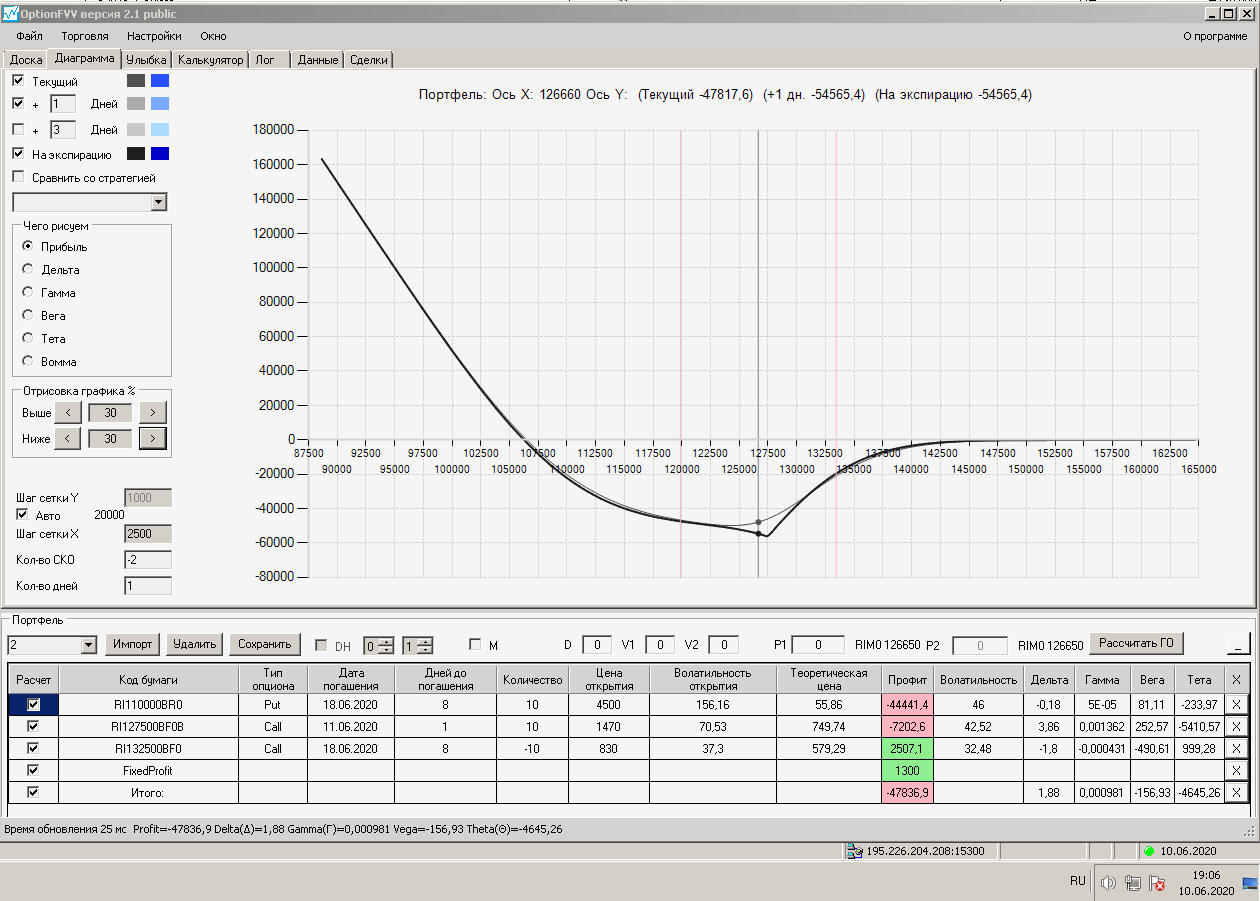Switch to the Сделки tab
The width and height of the screenshot is (1260, 901).
[369, 60]
